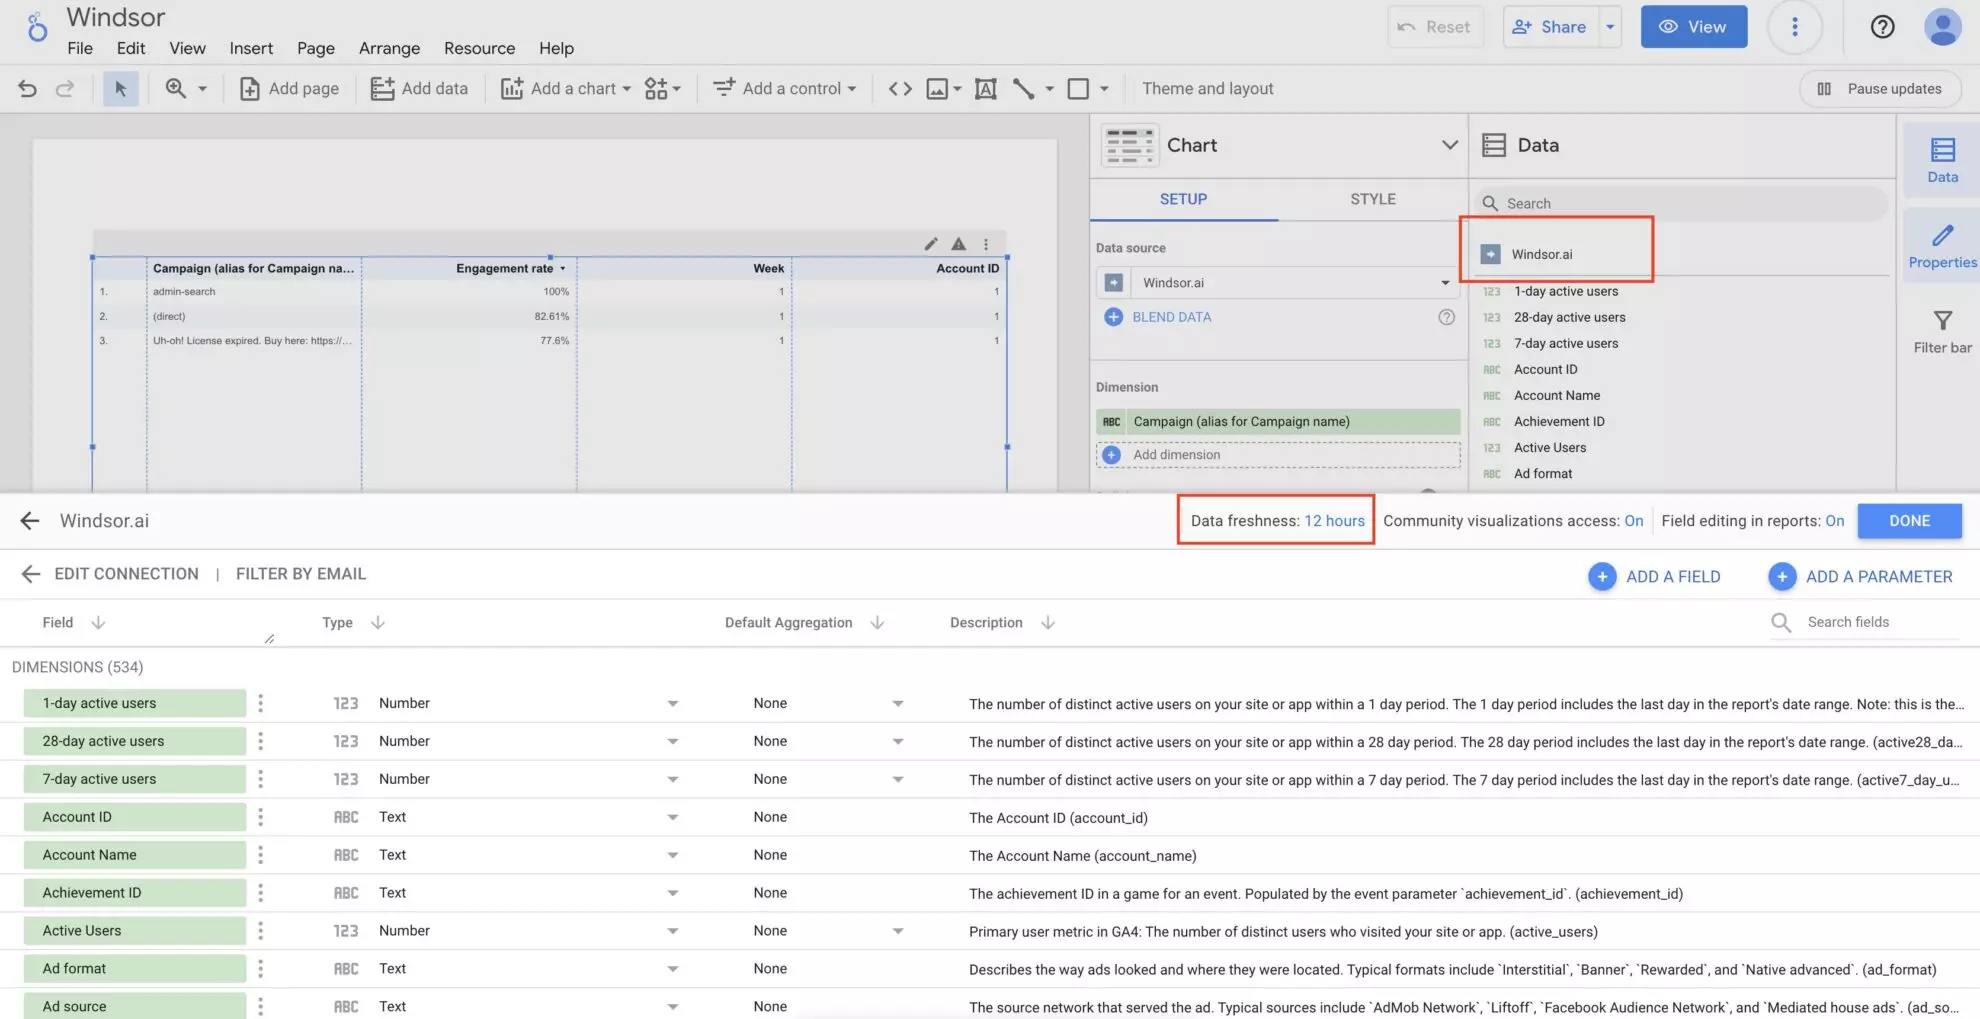This screenshot has width=1980, height=1019.
Task: Click the Reset button
Action: click(1434, 27)
